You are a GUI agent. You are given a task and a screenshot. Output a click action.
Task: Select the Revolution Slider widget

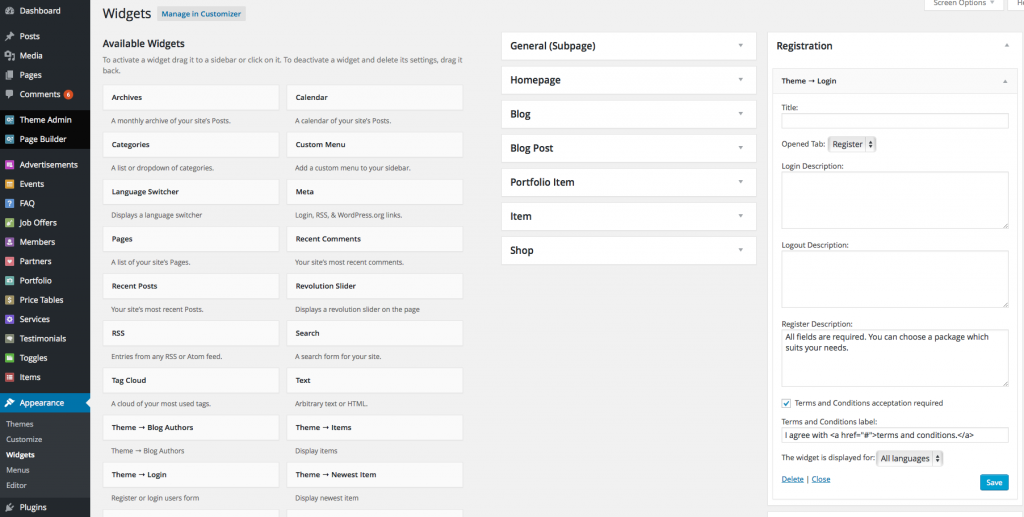(375, 286)
